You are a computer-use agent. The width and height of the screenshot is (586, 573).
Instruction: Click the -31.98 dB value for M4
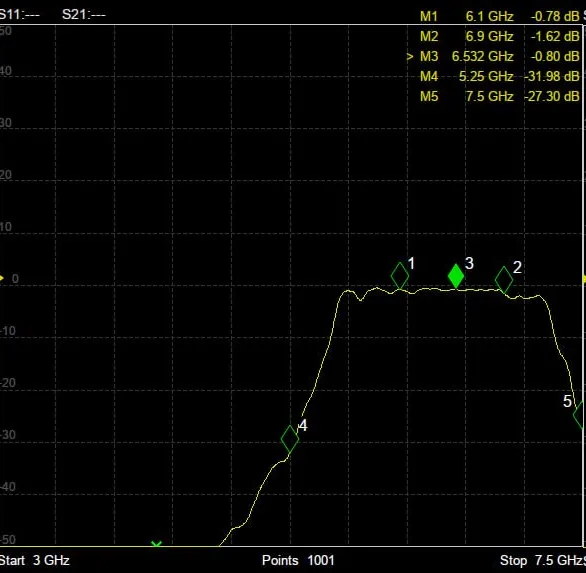tap(552, 76)
